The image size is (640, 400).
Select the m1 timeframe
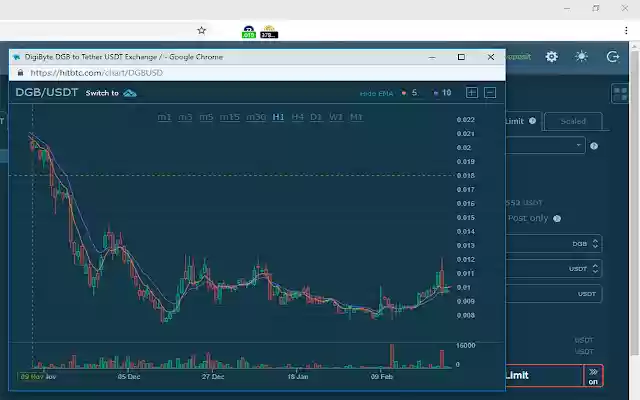[x=164, y=117]
